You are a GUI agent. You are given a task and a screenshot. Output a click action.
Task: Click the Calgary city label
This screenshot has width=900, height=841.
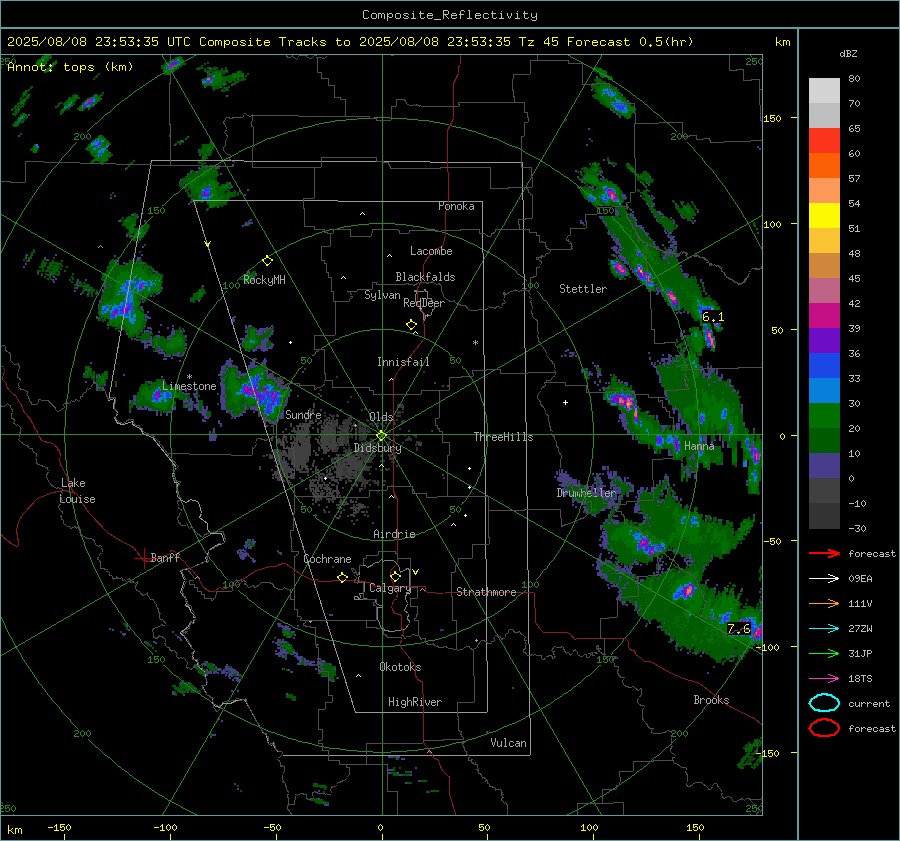(x=390, y=588)
